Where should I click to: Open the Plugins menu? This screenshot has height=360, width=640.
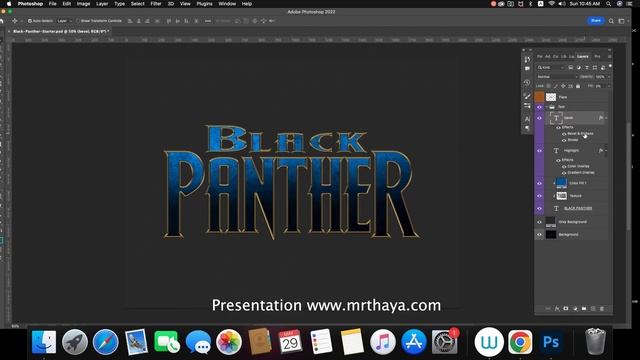tap(204, 4)
